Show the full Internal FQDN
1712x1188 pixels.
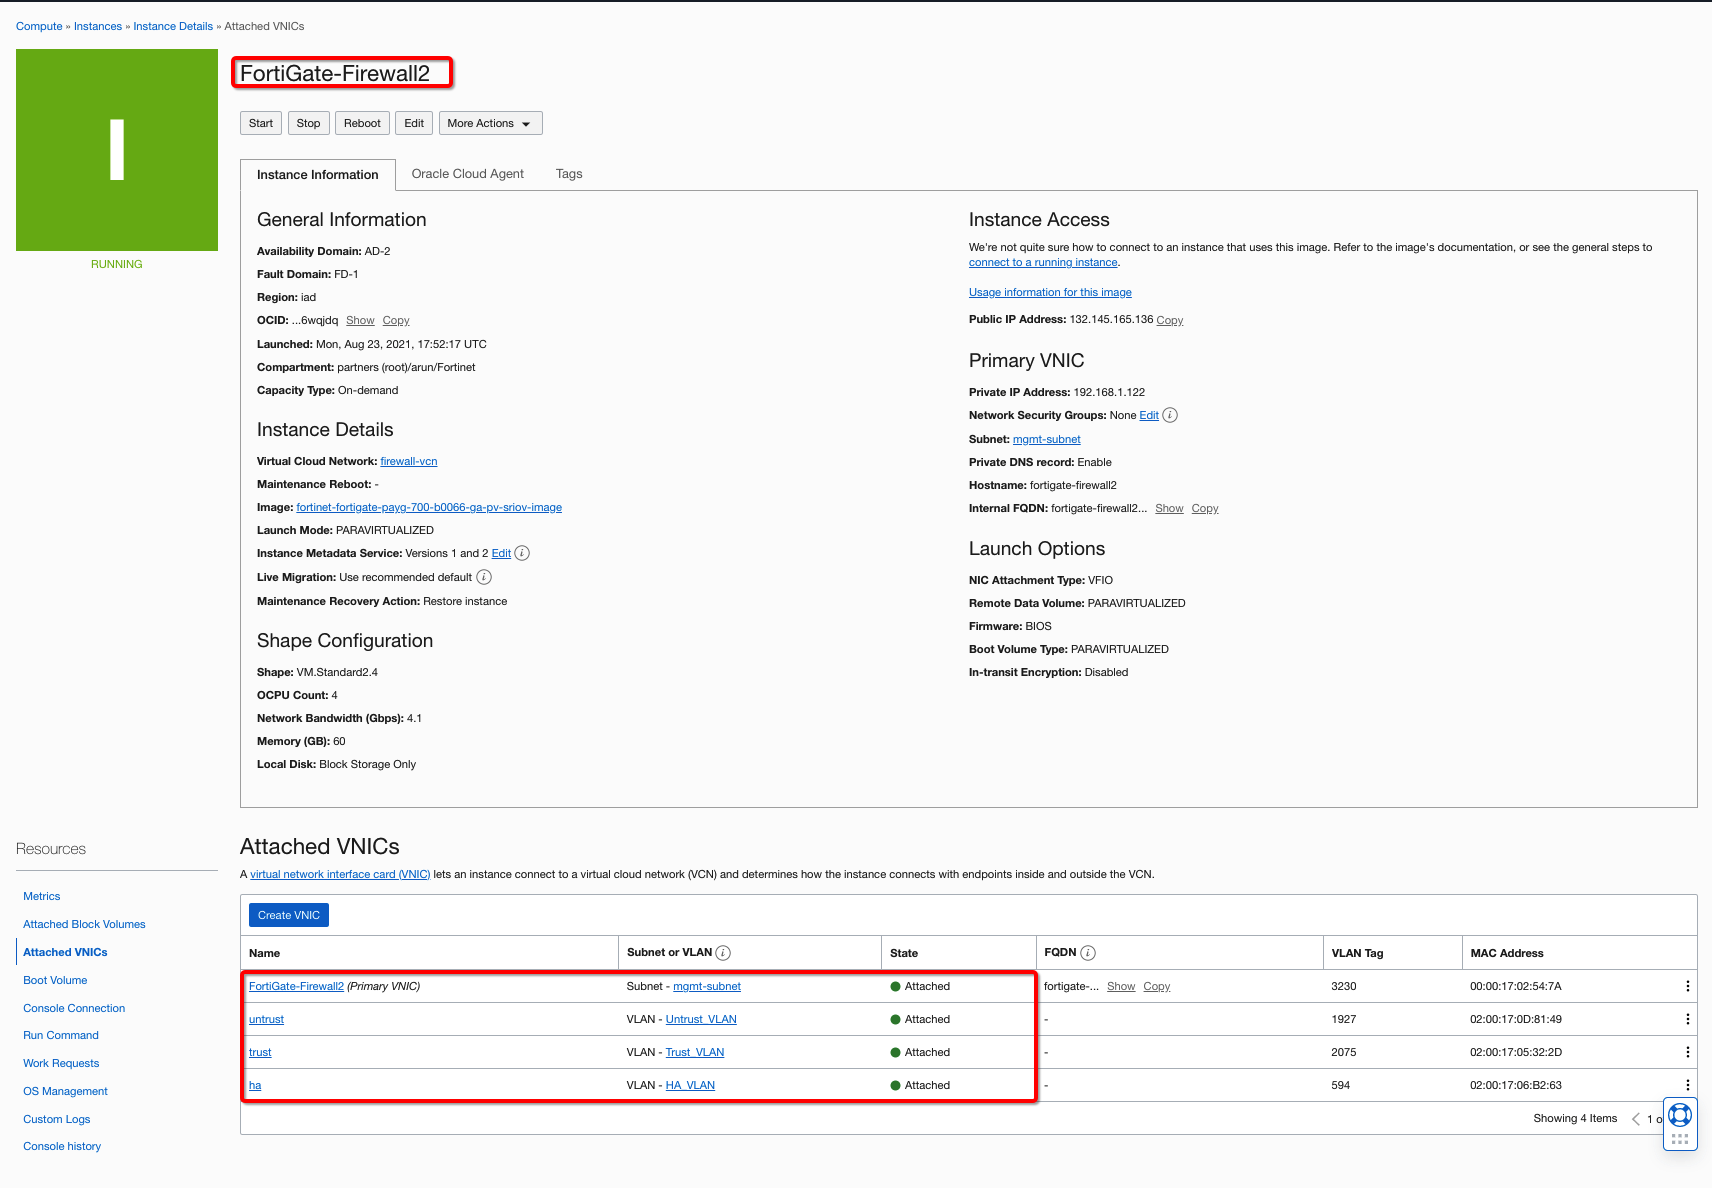coord(1169,509)
